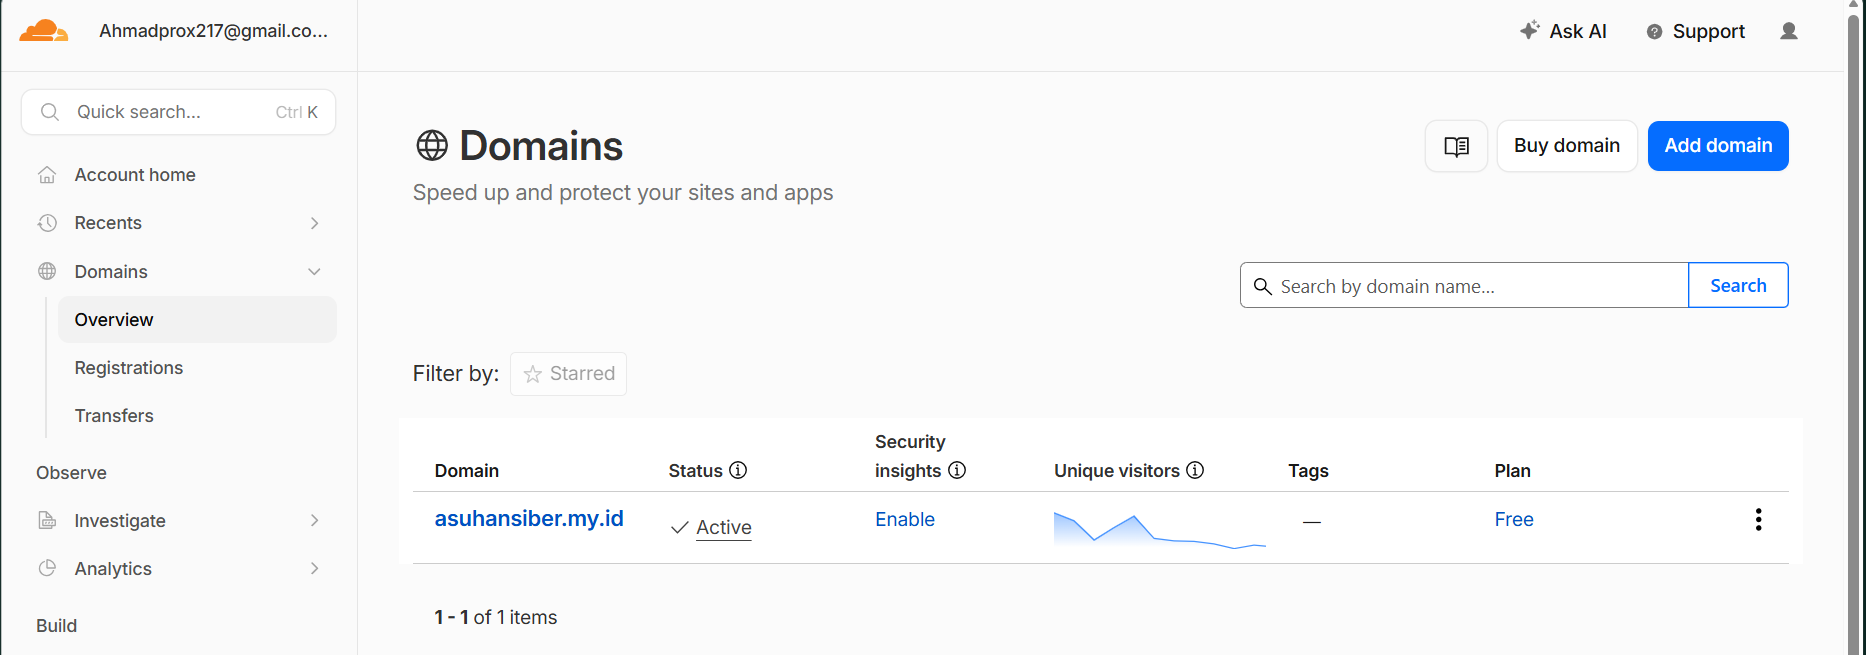This screenshot has height=655, width=1866.
Task: Toggle the Starred filter
Action: coord(568,374)
